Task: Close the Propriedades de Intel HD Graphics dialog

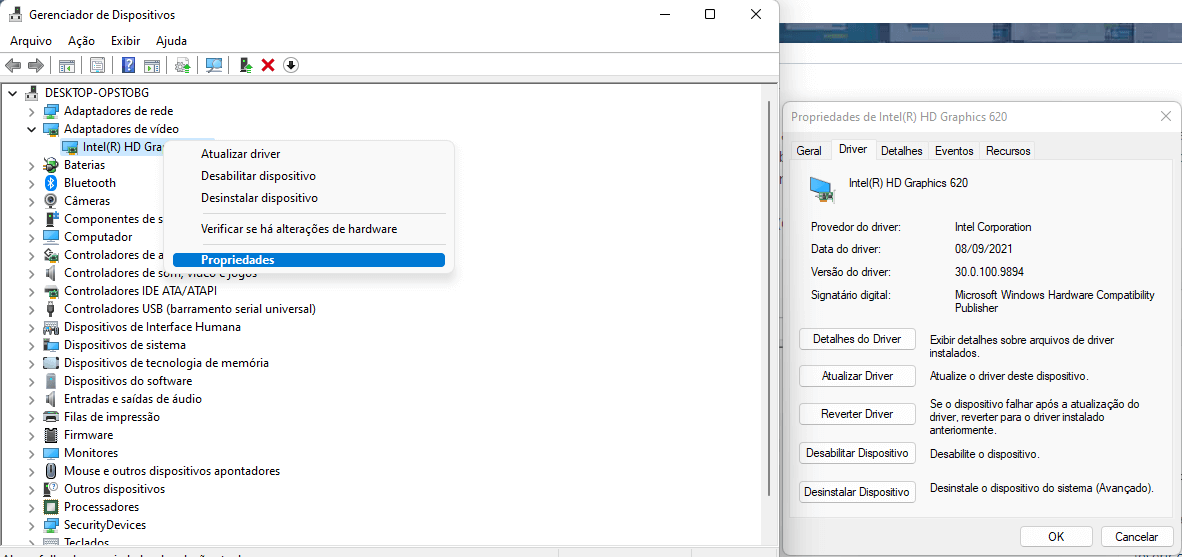Action: [1165, 117]
